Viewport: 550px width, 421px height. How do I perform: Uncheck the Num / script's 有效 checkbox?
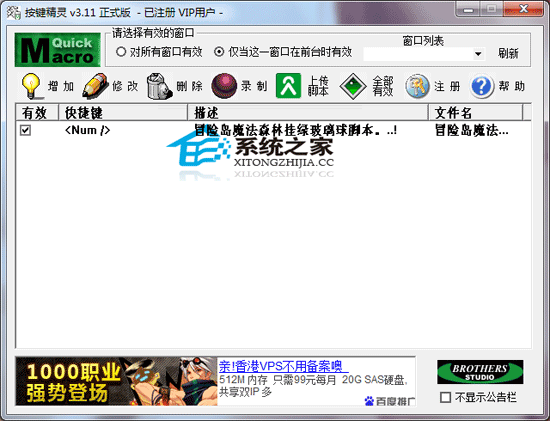[x=25, y=131]
